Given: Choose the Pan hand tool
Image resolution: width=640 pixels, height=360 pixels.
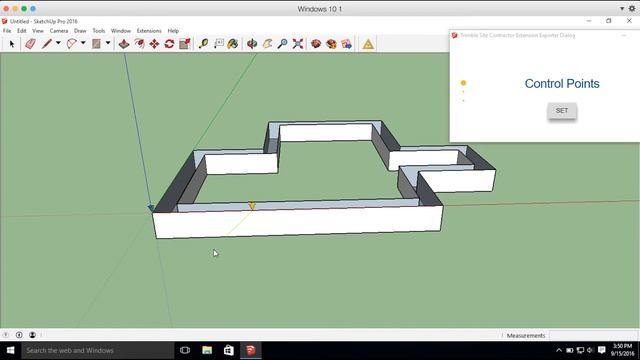Looking at the screenshot, I should [267, 44].
